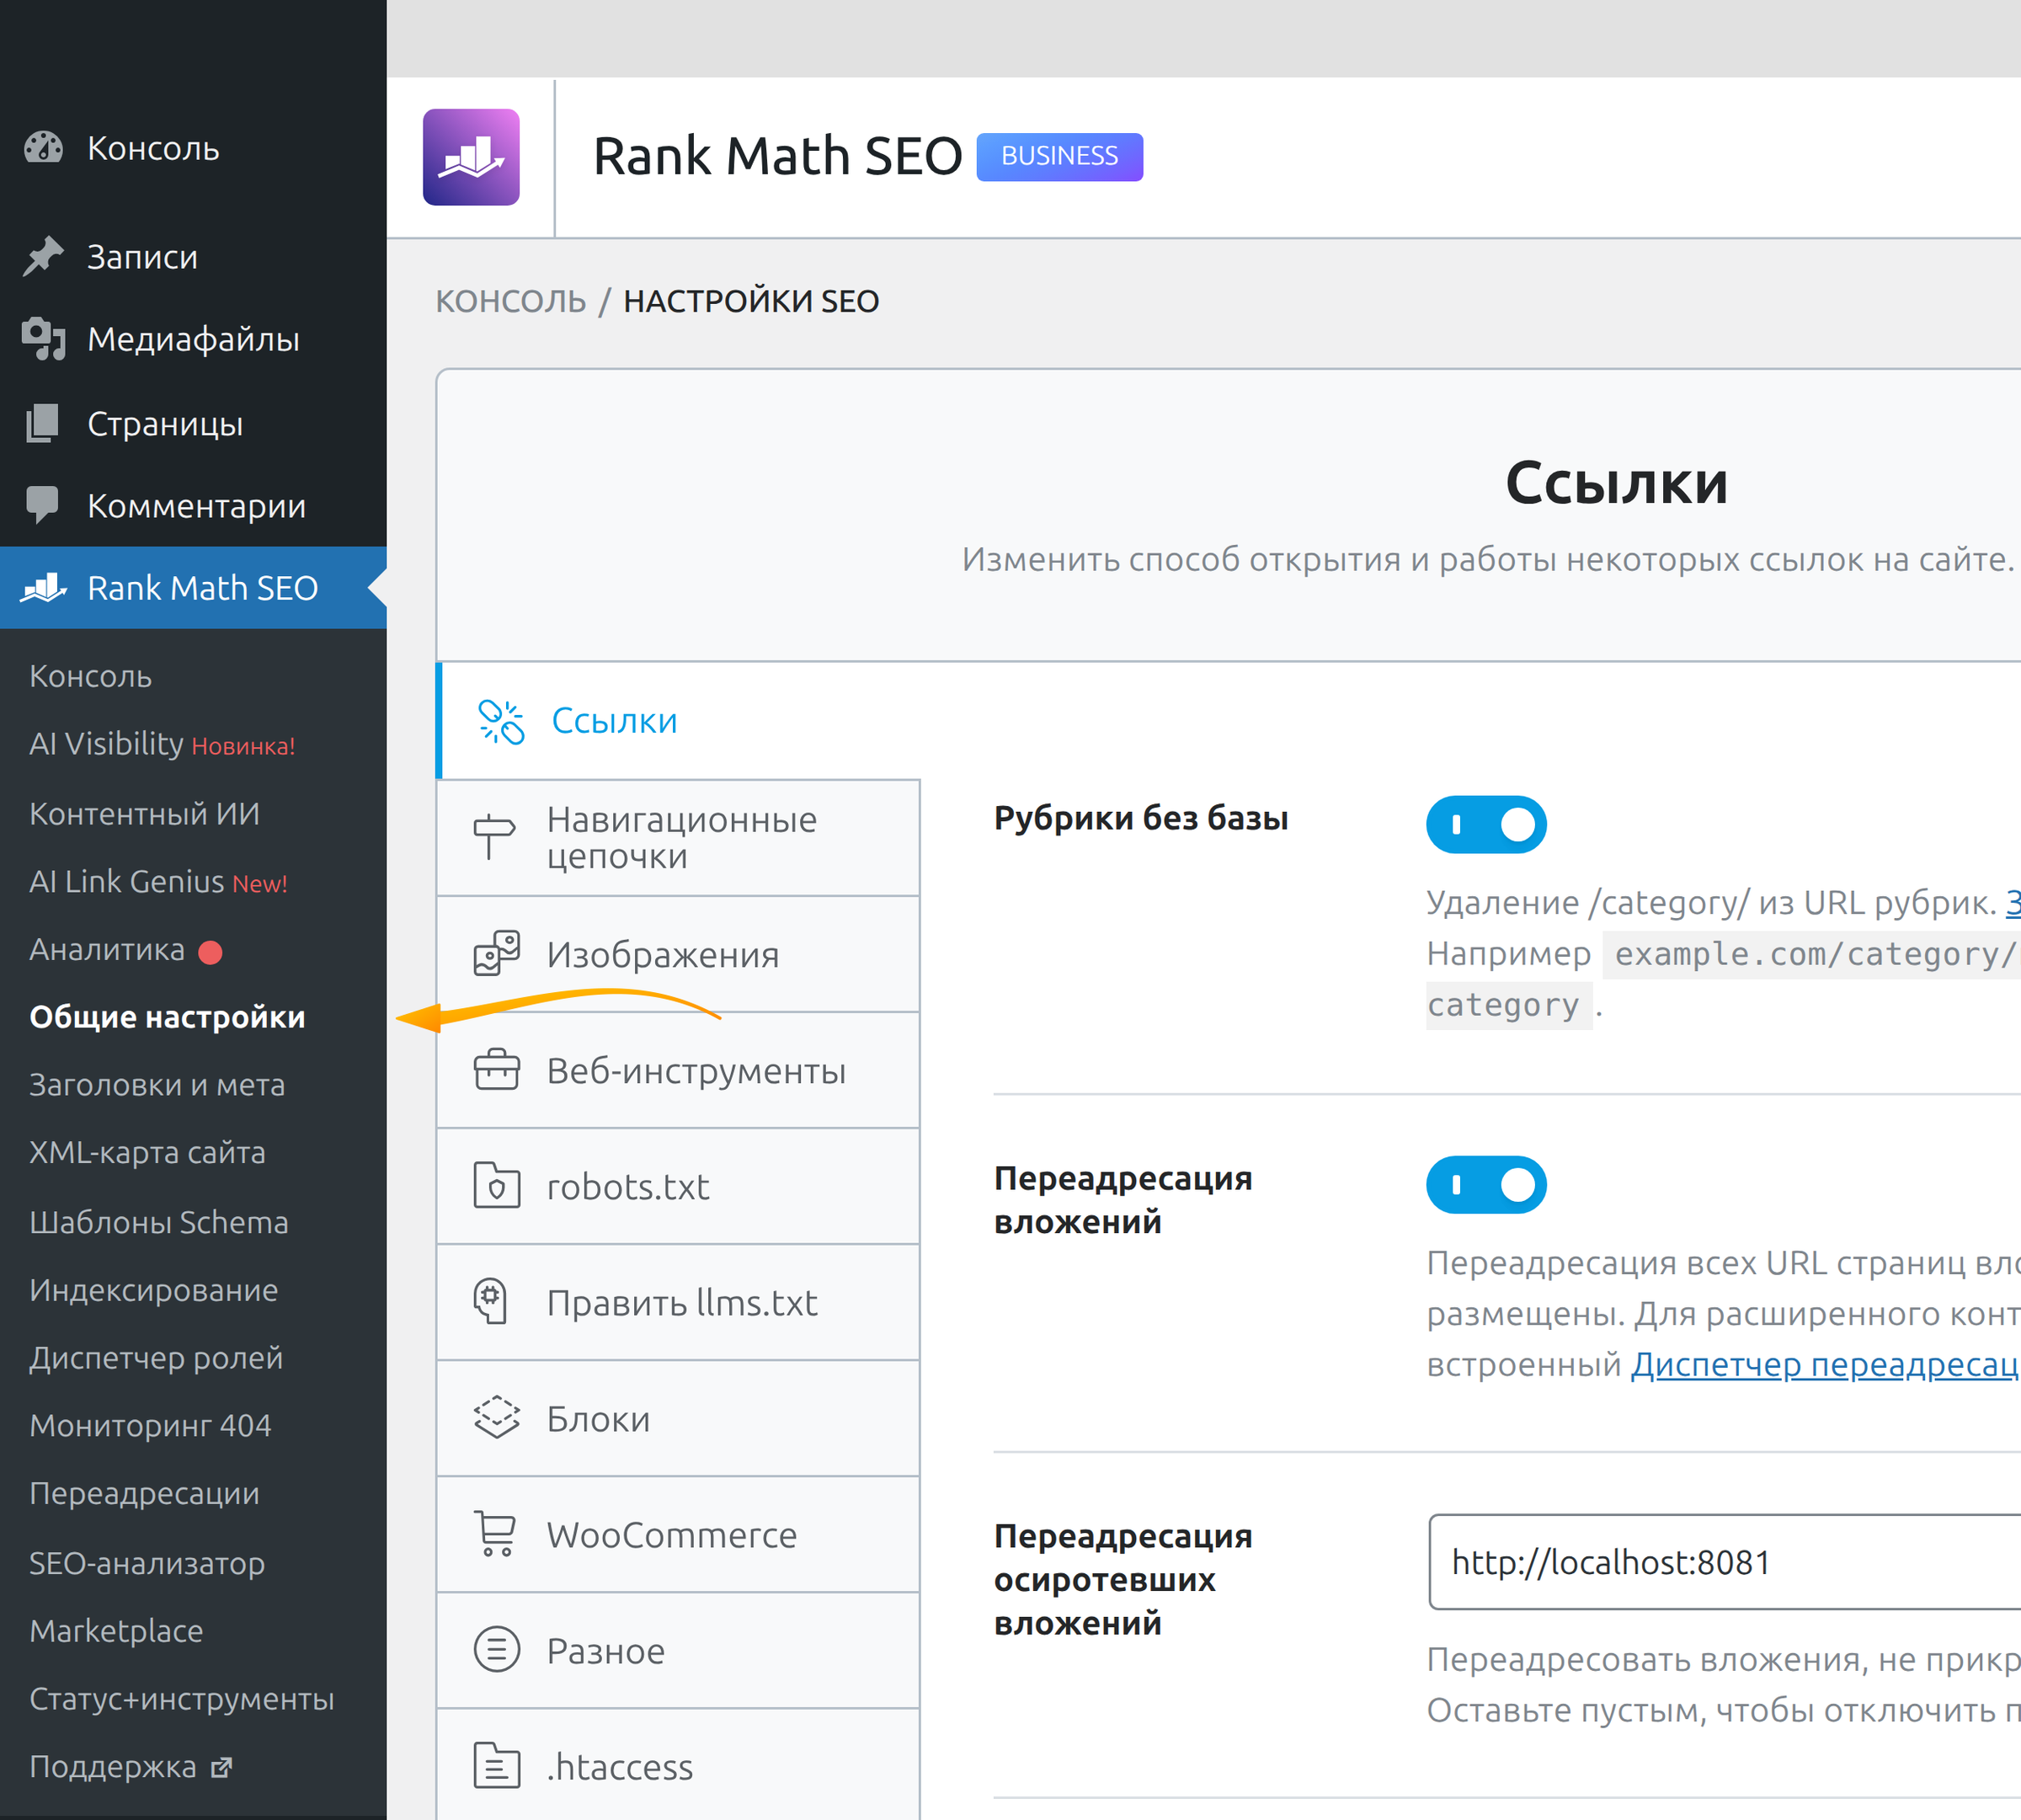Click the robots.txt folder icon

[x=497, y=1186]
